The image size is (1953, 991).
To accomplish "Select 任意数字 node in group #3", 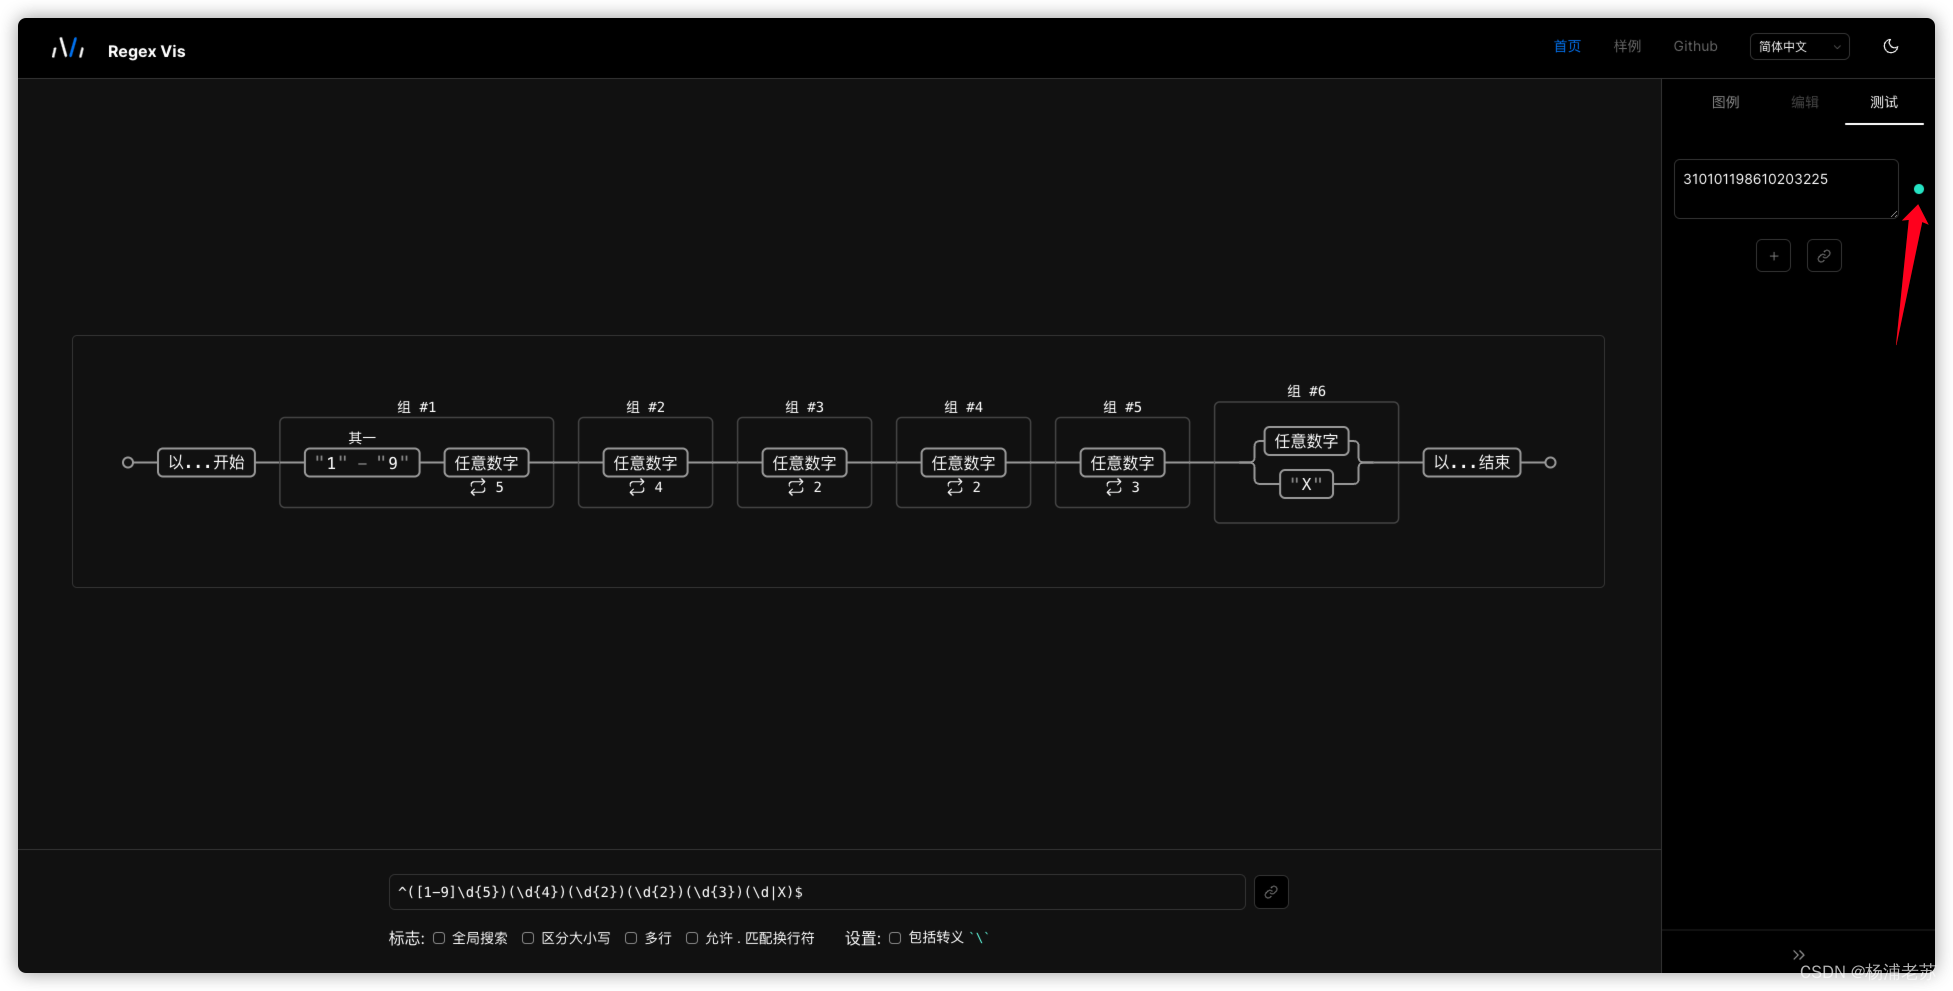I will click(805, 462).
